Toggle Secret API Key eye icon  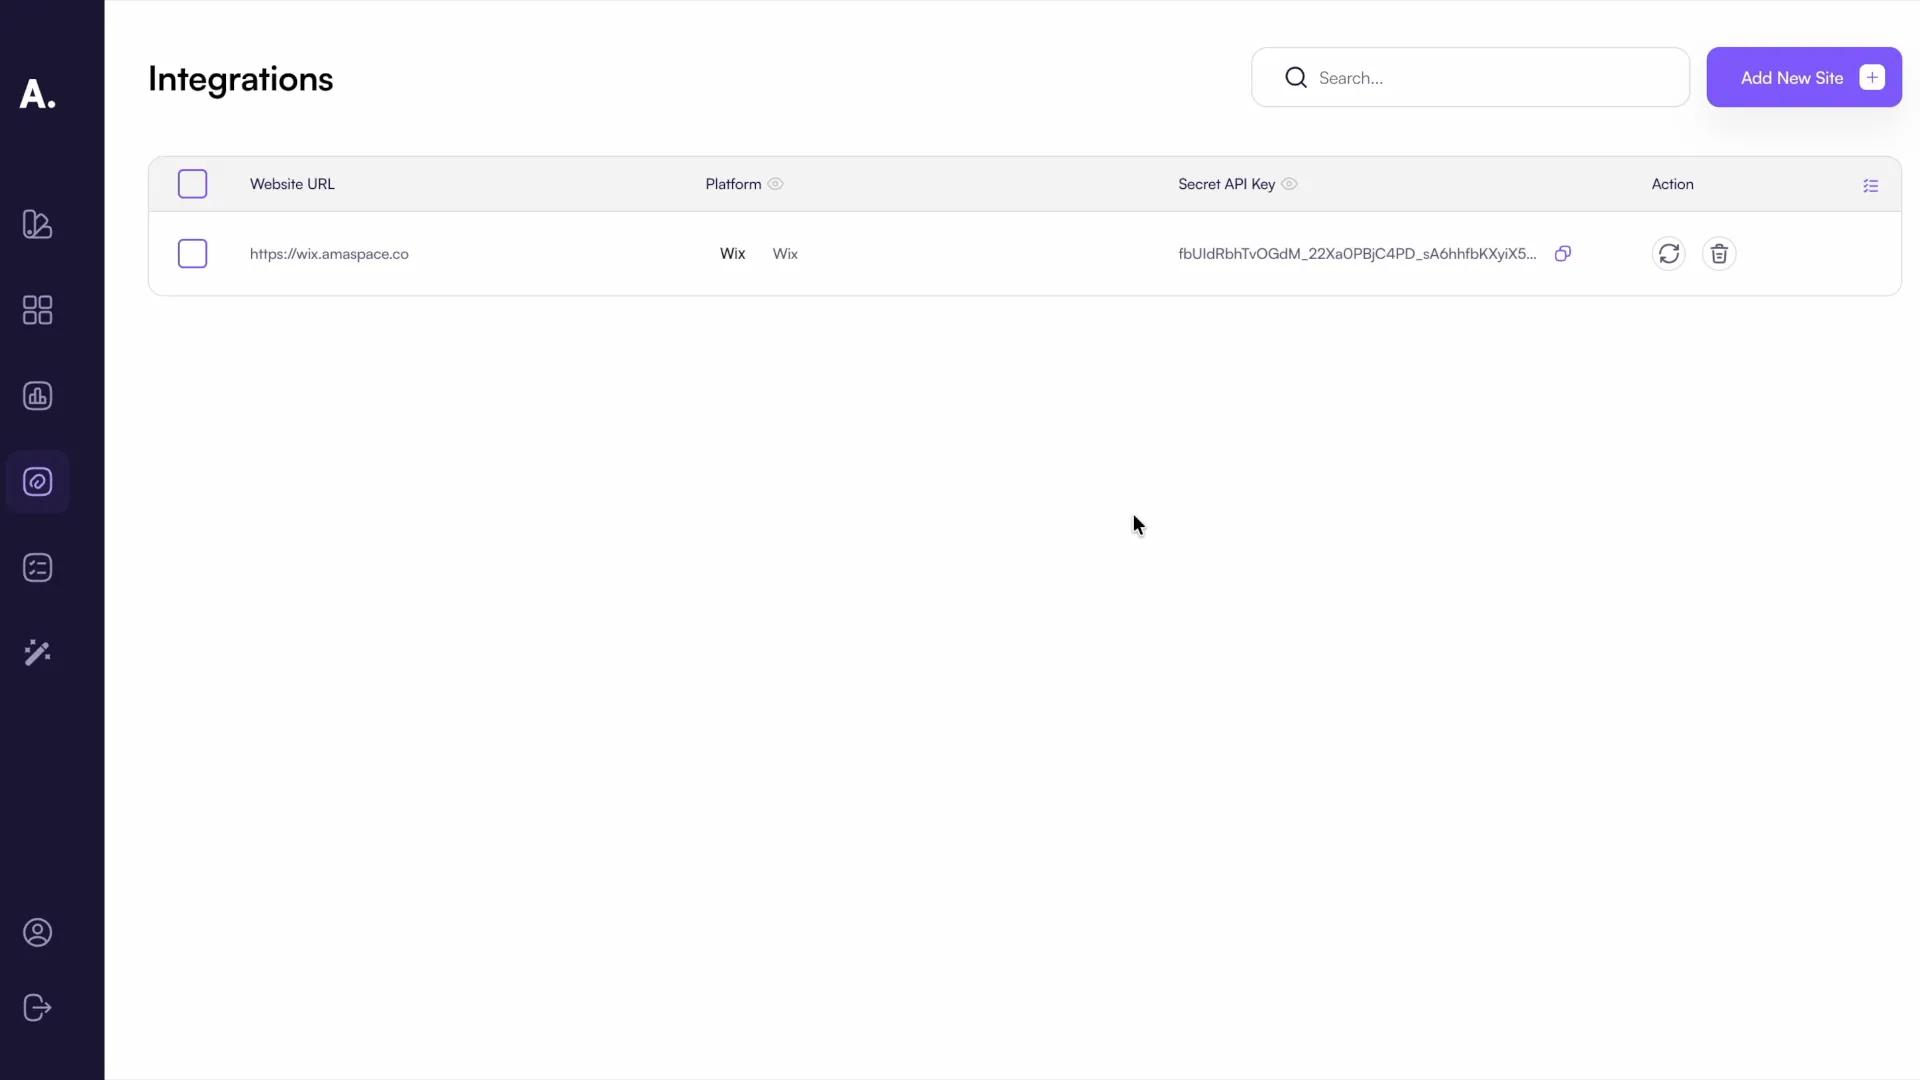[x=1289, y=184]
